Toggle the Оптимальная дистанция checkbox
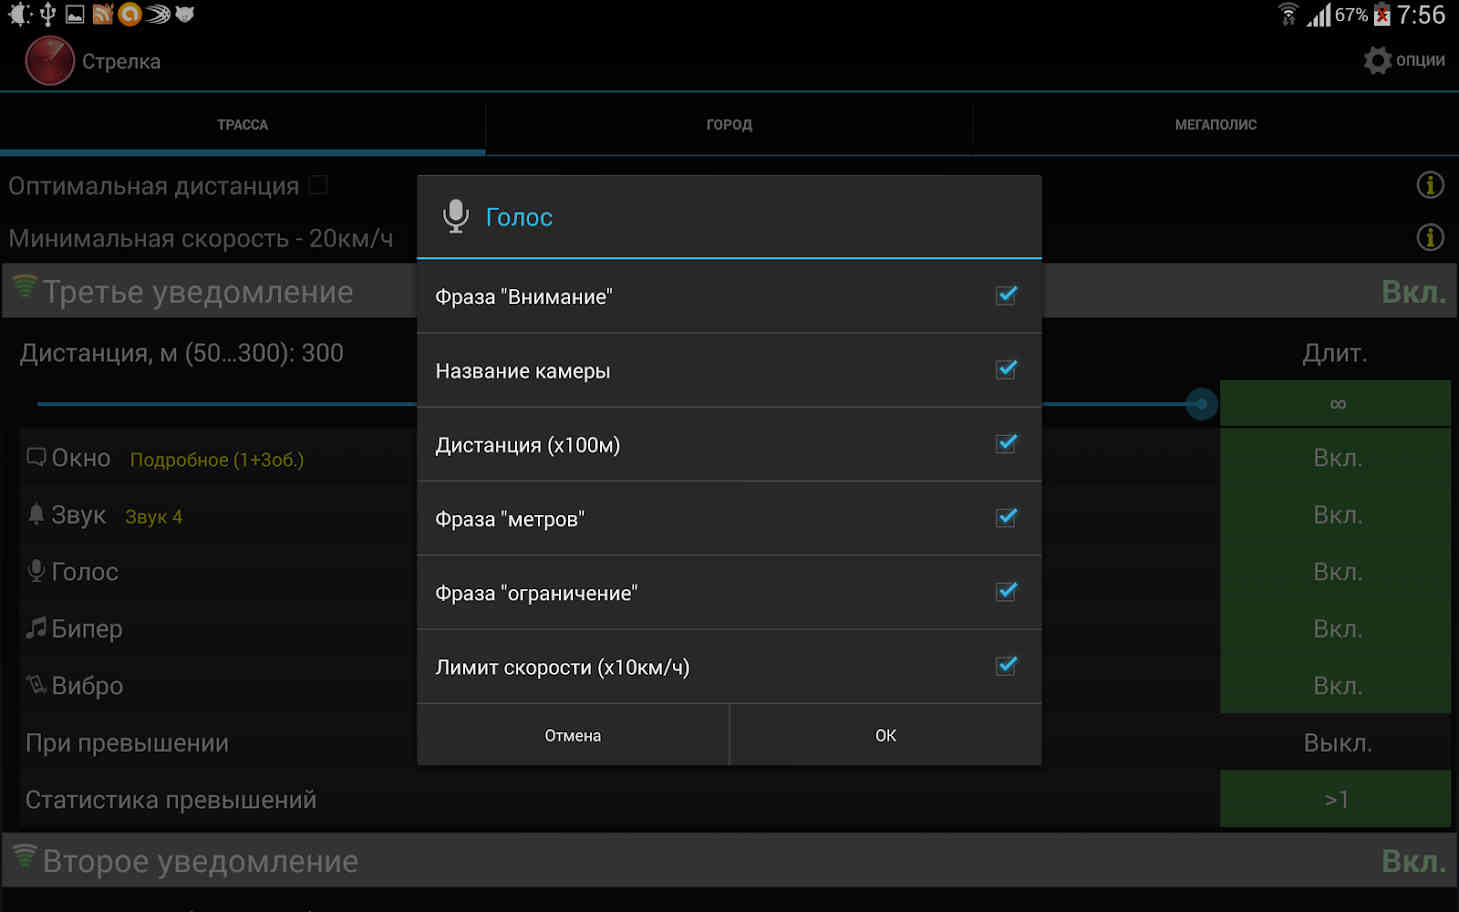The height and width of the screenshot is (912, 1459). (x=318, y=185)
